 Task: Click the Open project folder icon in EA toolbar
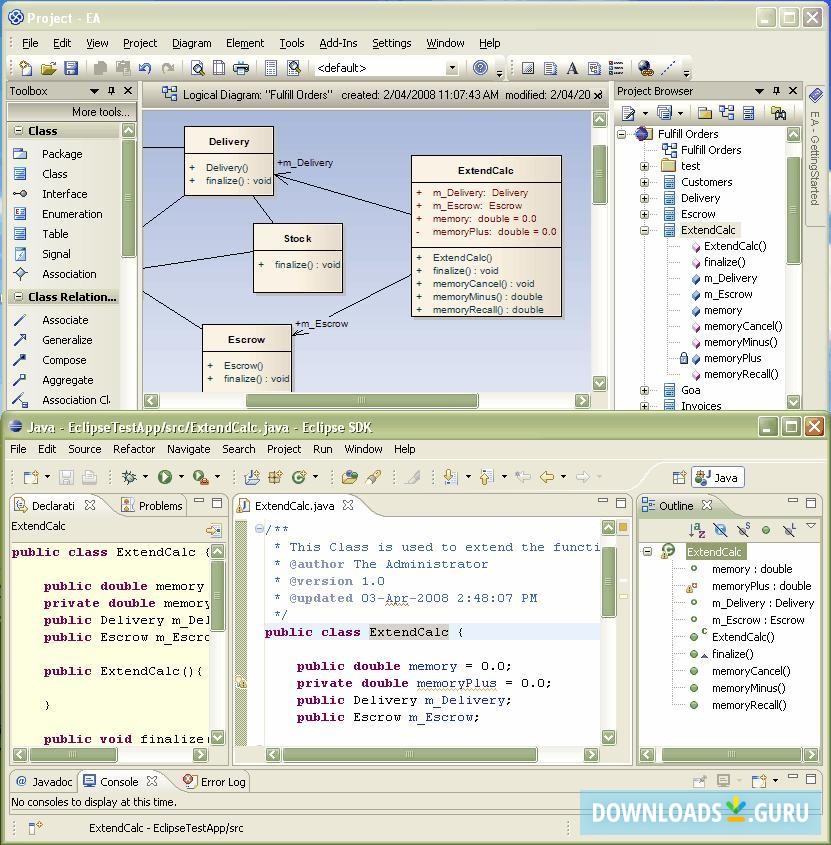[49, 68]
